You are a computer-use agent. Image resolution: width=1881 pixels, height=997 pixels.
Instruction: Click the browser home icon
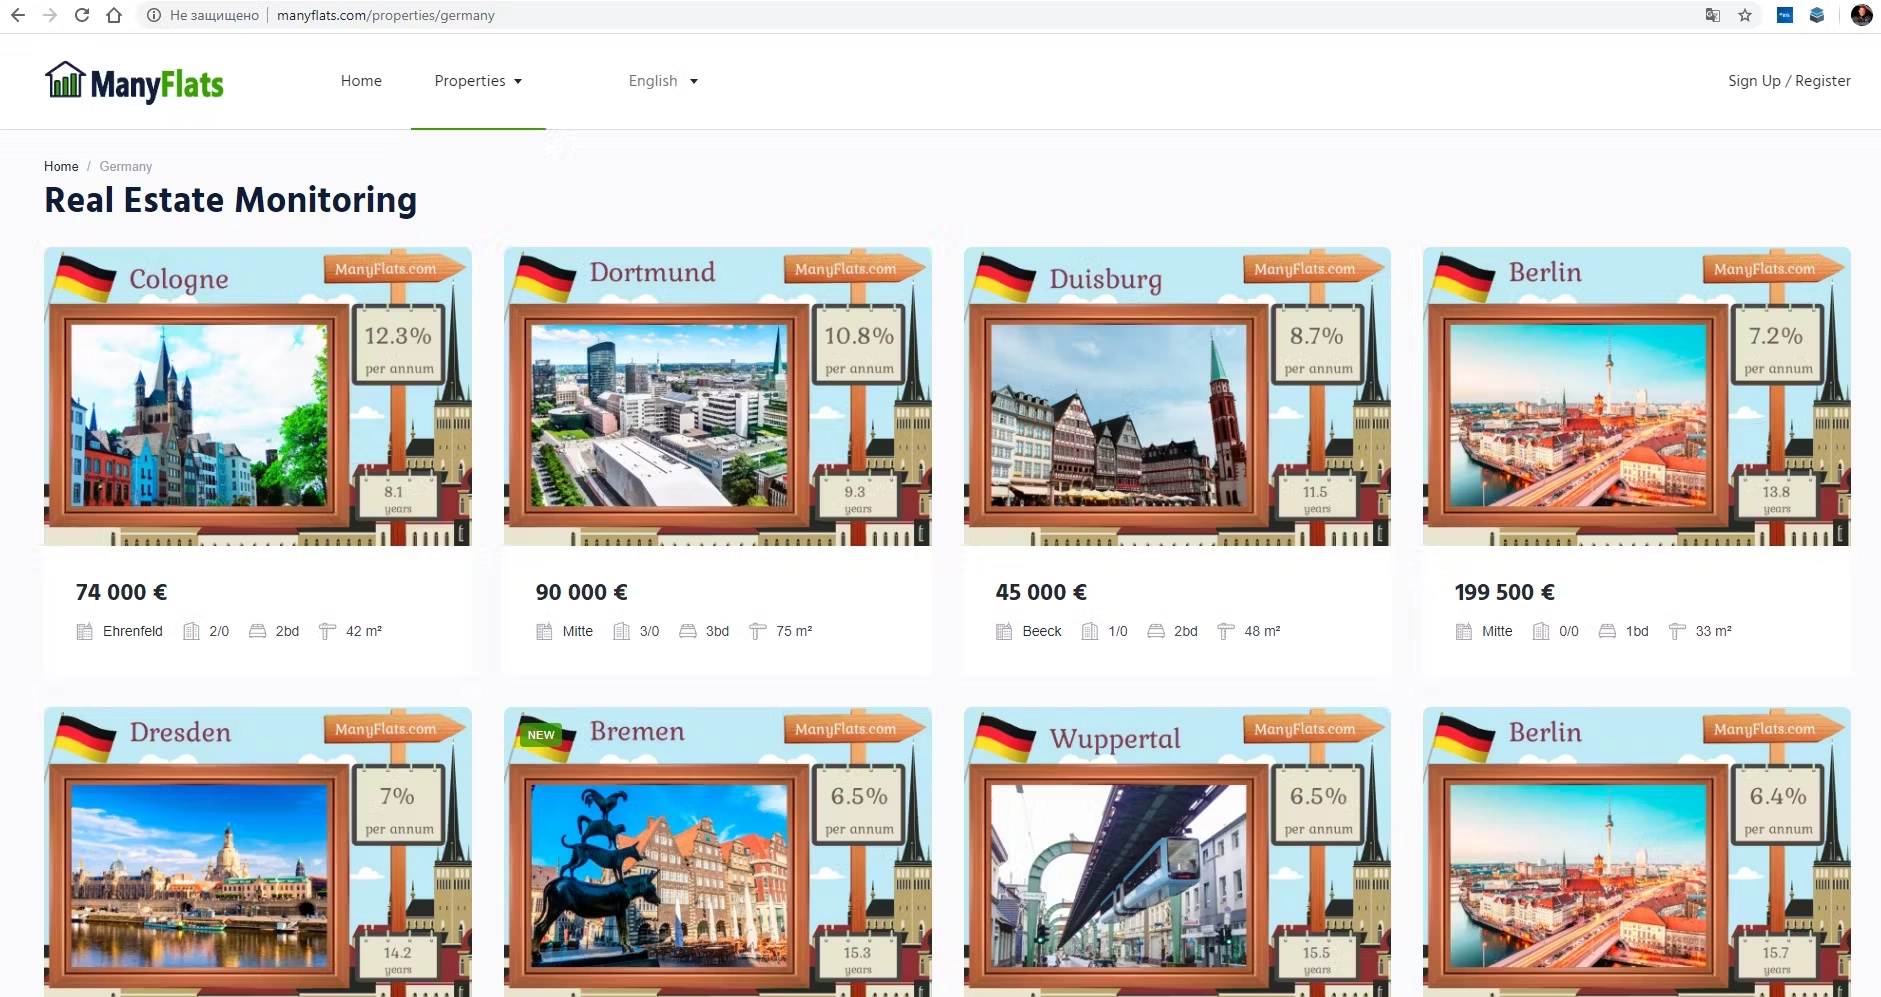[x=115, y=15]
